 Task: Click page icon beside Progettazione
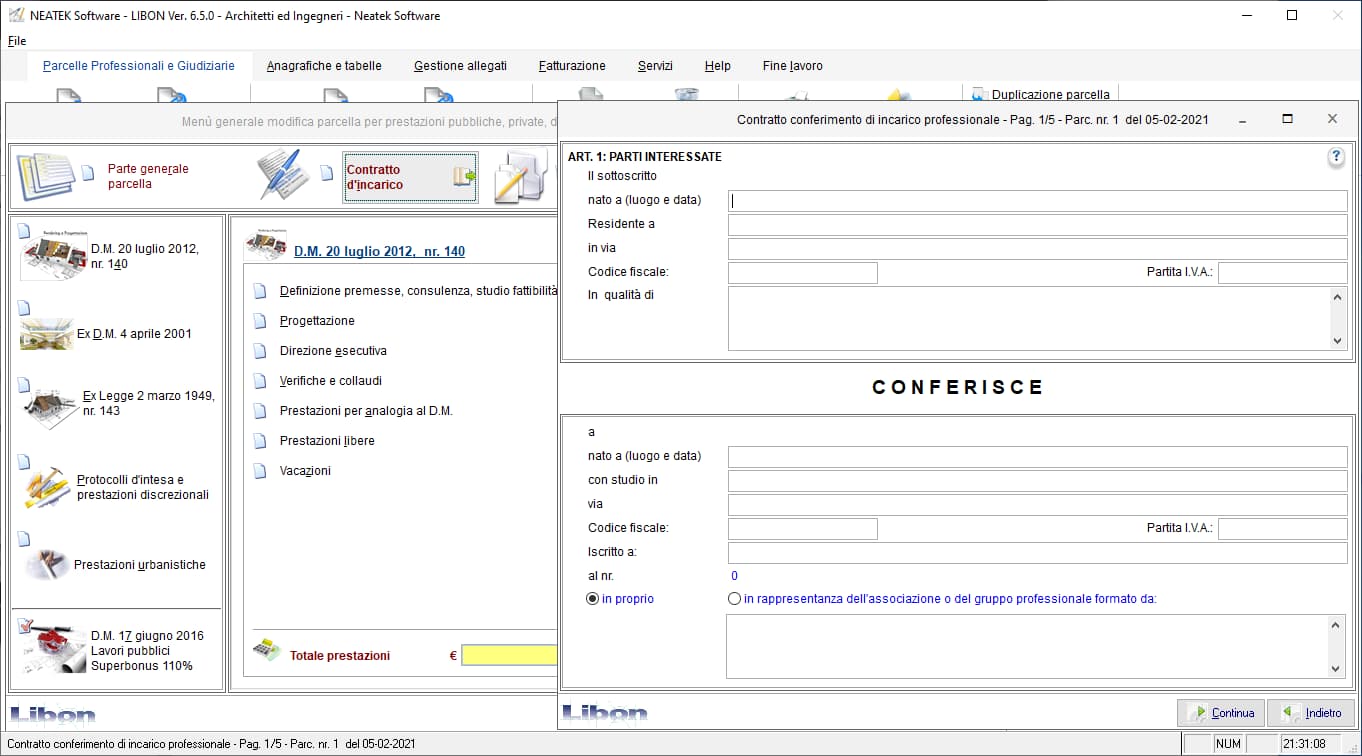pyautogui.click(x=260, y=321)
